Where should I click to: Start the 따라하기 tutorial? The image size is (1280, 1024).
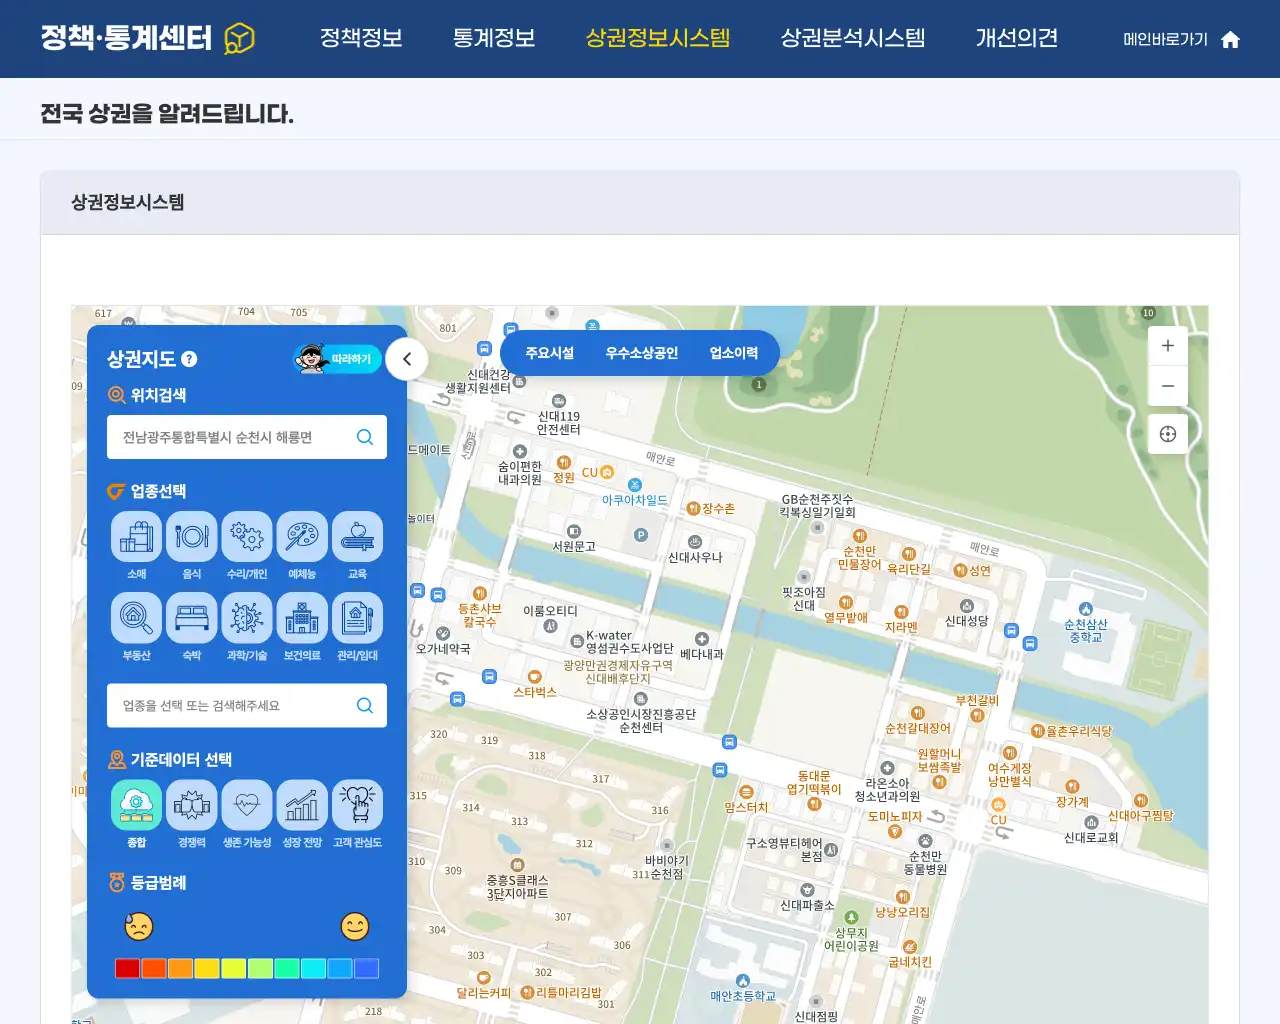[338, 358]
